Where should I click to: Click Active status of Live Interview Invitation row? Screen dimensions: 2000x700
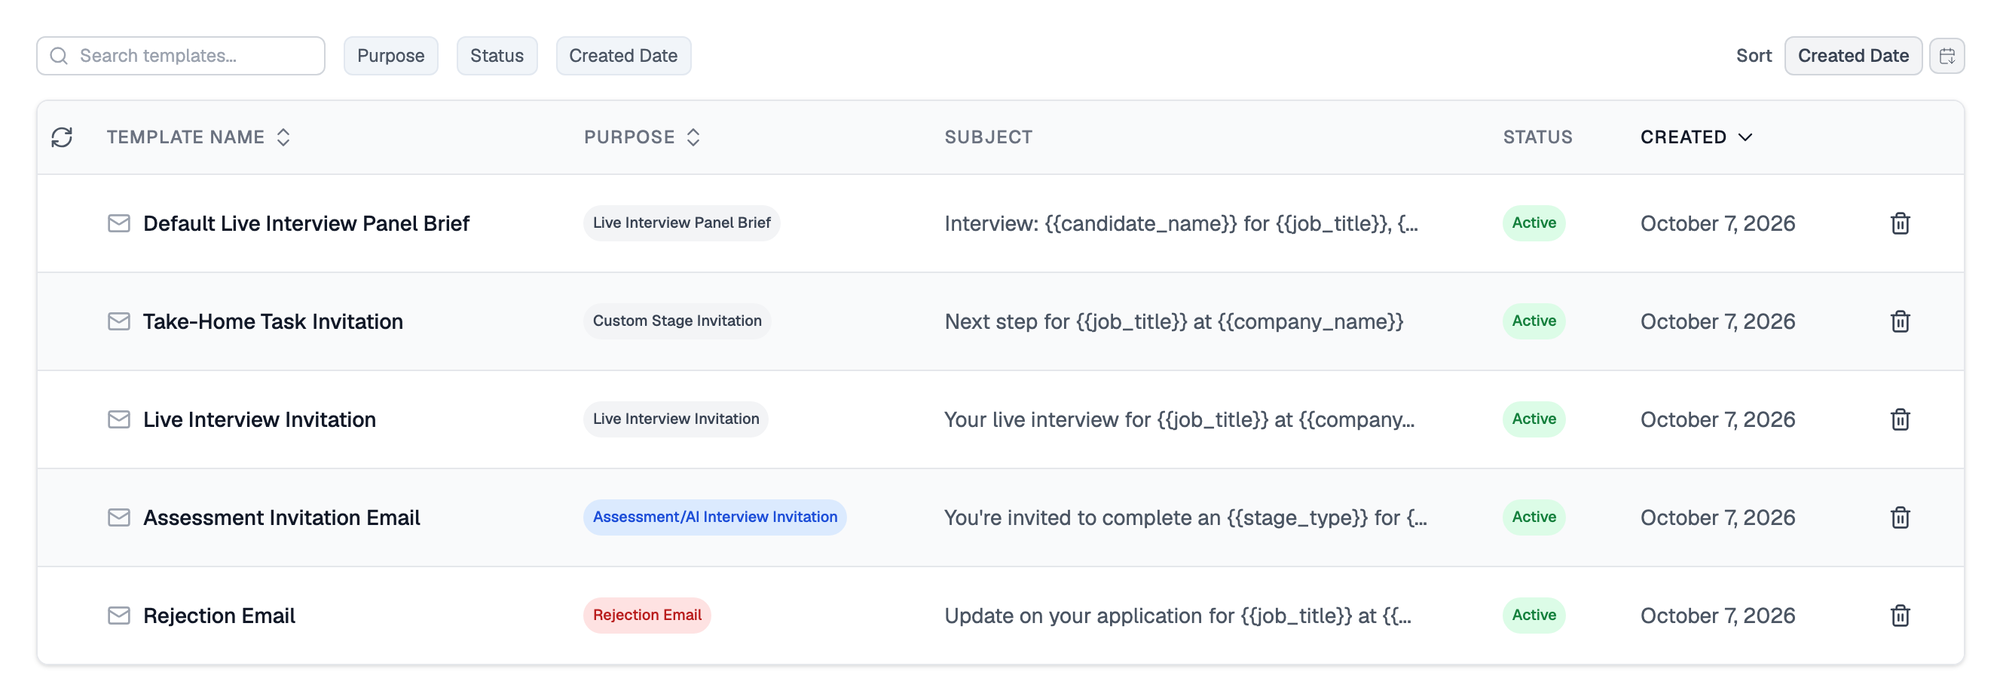1534,419
